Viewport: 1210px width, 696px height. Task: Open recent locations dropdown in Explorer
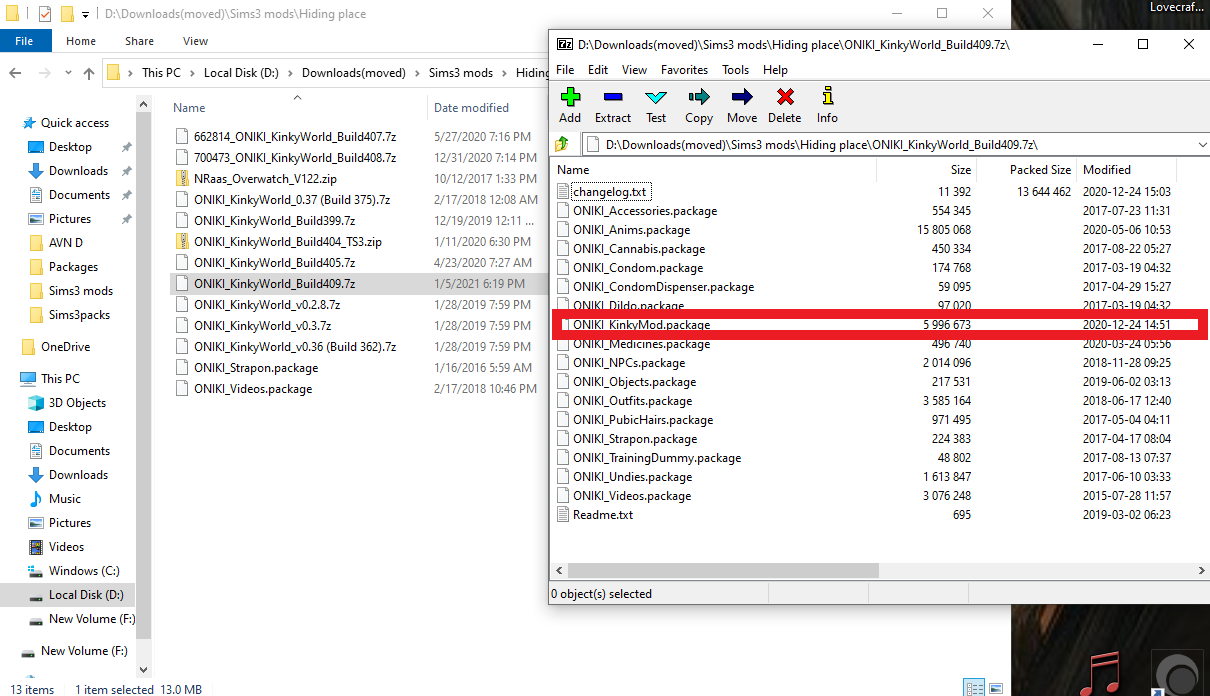point(67,73)
